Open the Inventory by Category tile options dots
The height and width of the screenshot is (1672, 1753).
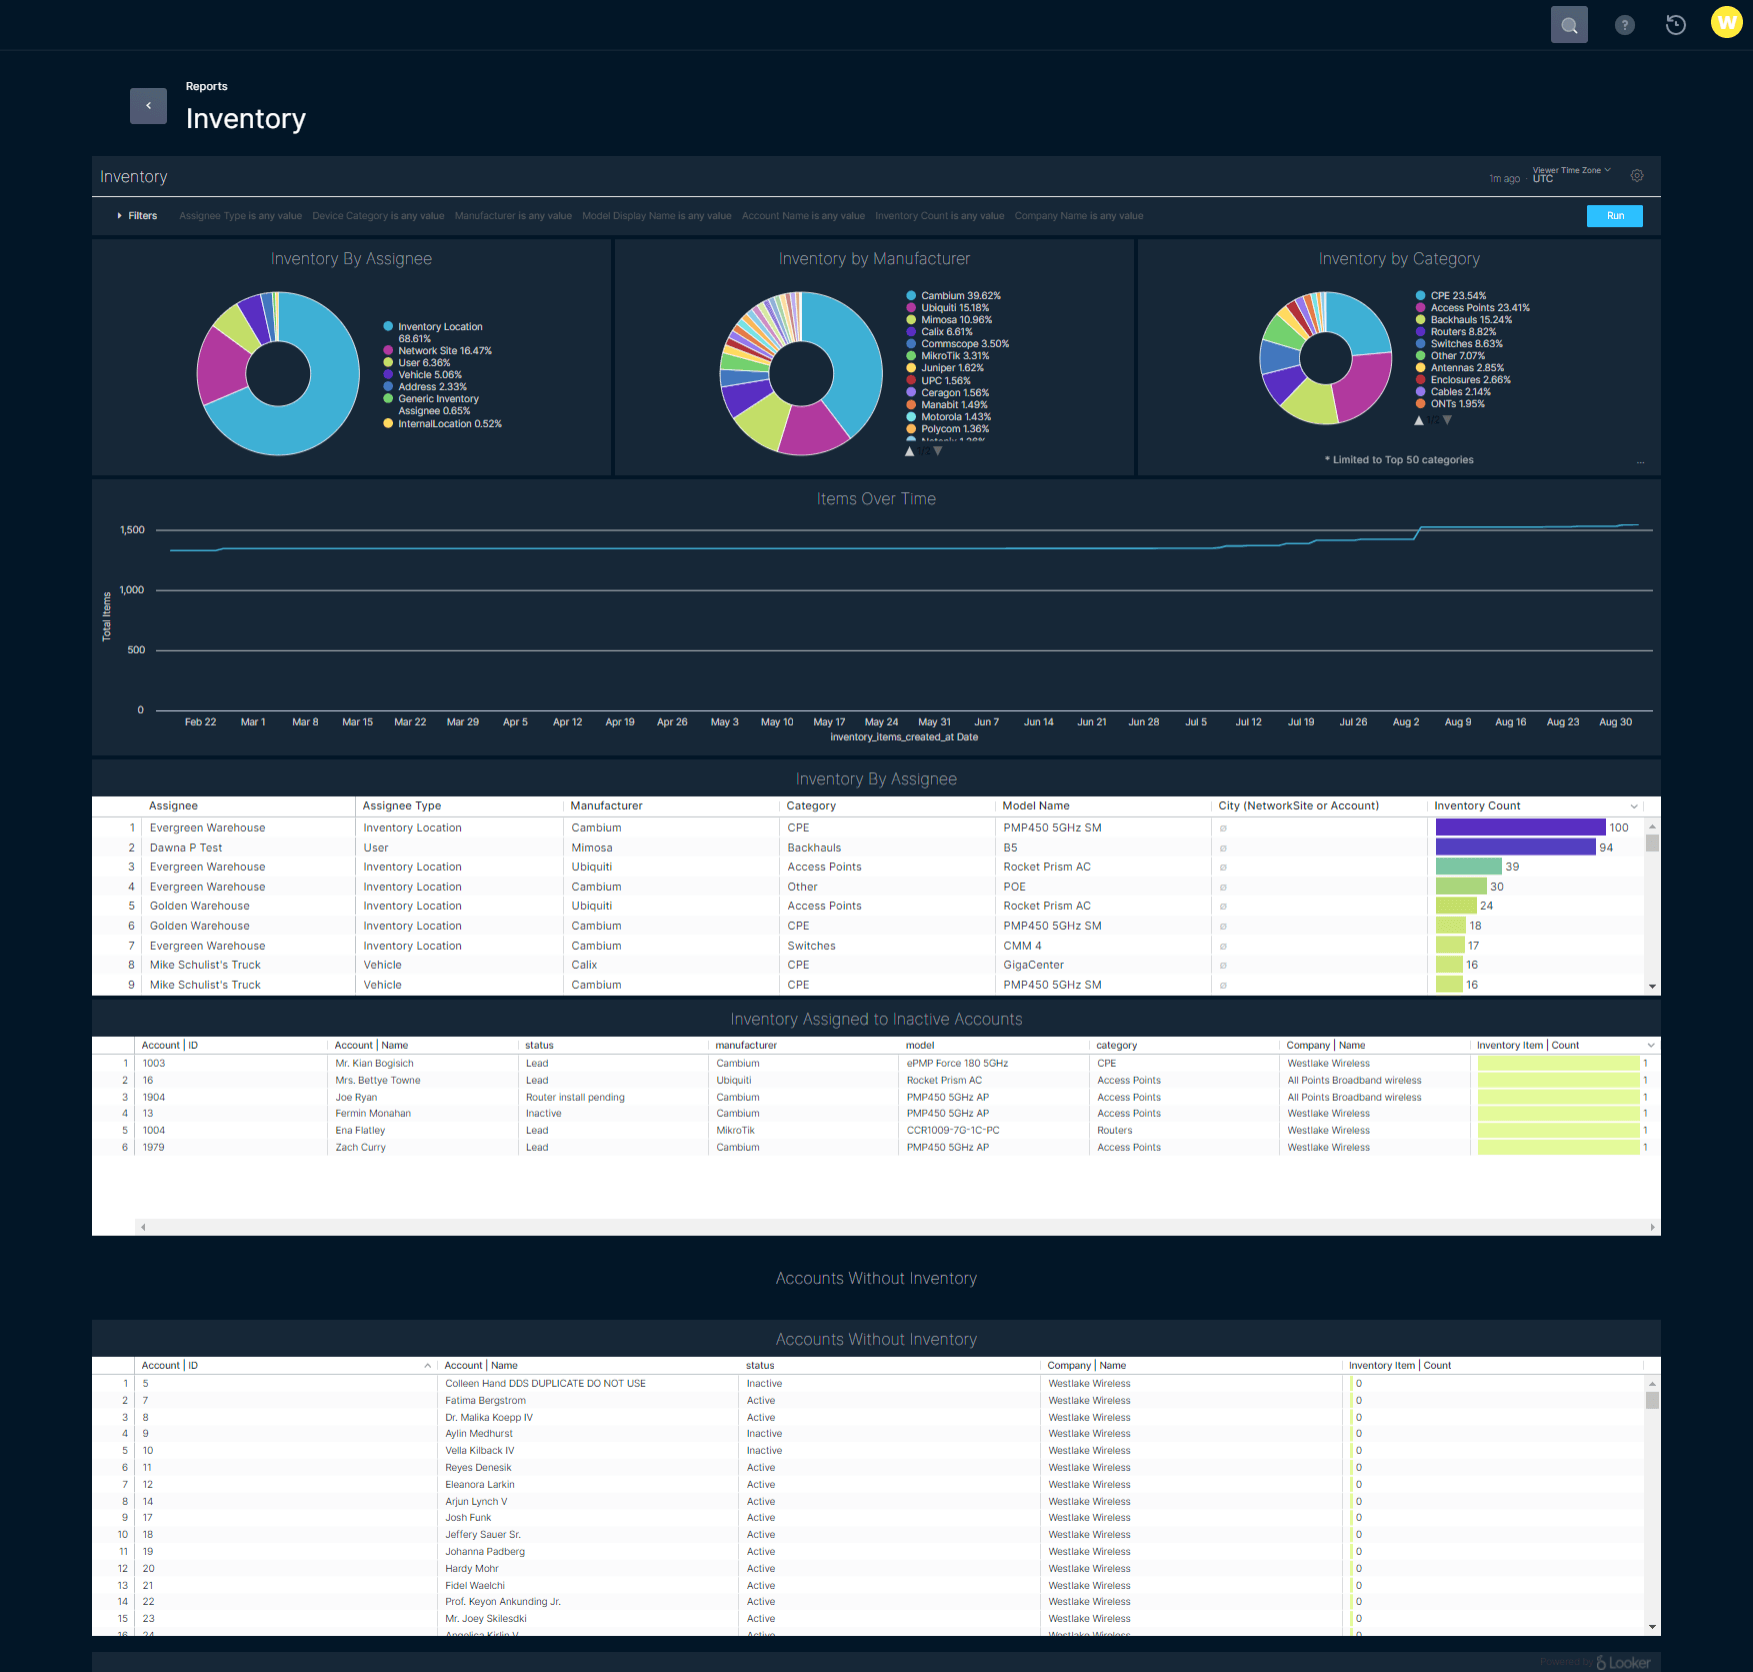tap(1641, 462)
